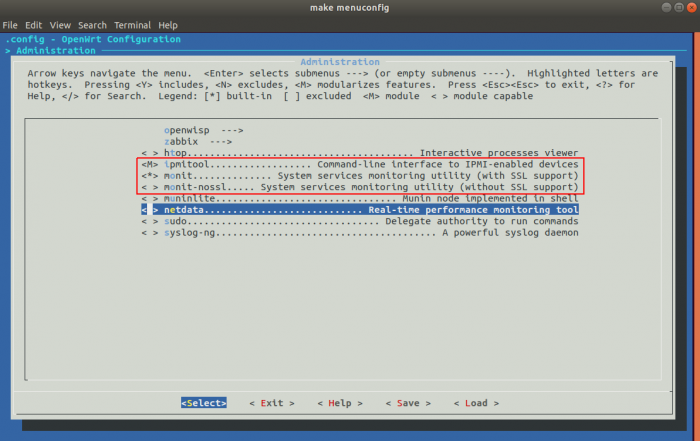The image size is (700, 441).
Task: Toggle the ipmitool module marker
Action: pos(149,164)
